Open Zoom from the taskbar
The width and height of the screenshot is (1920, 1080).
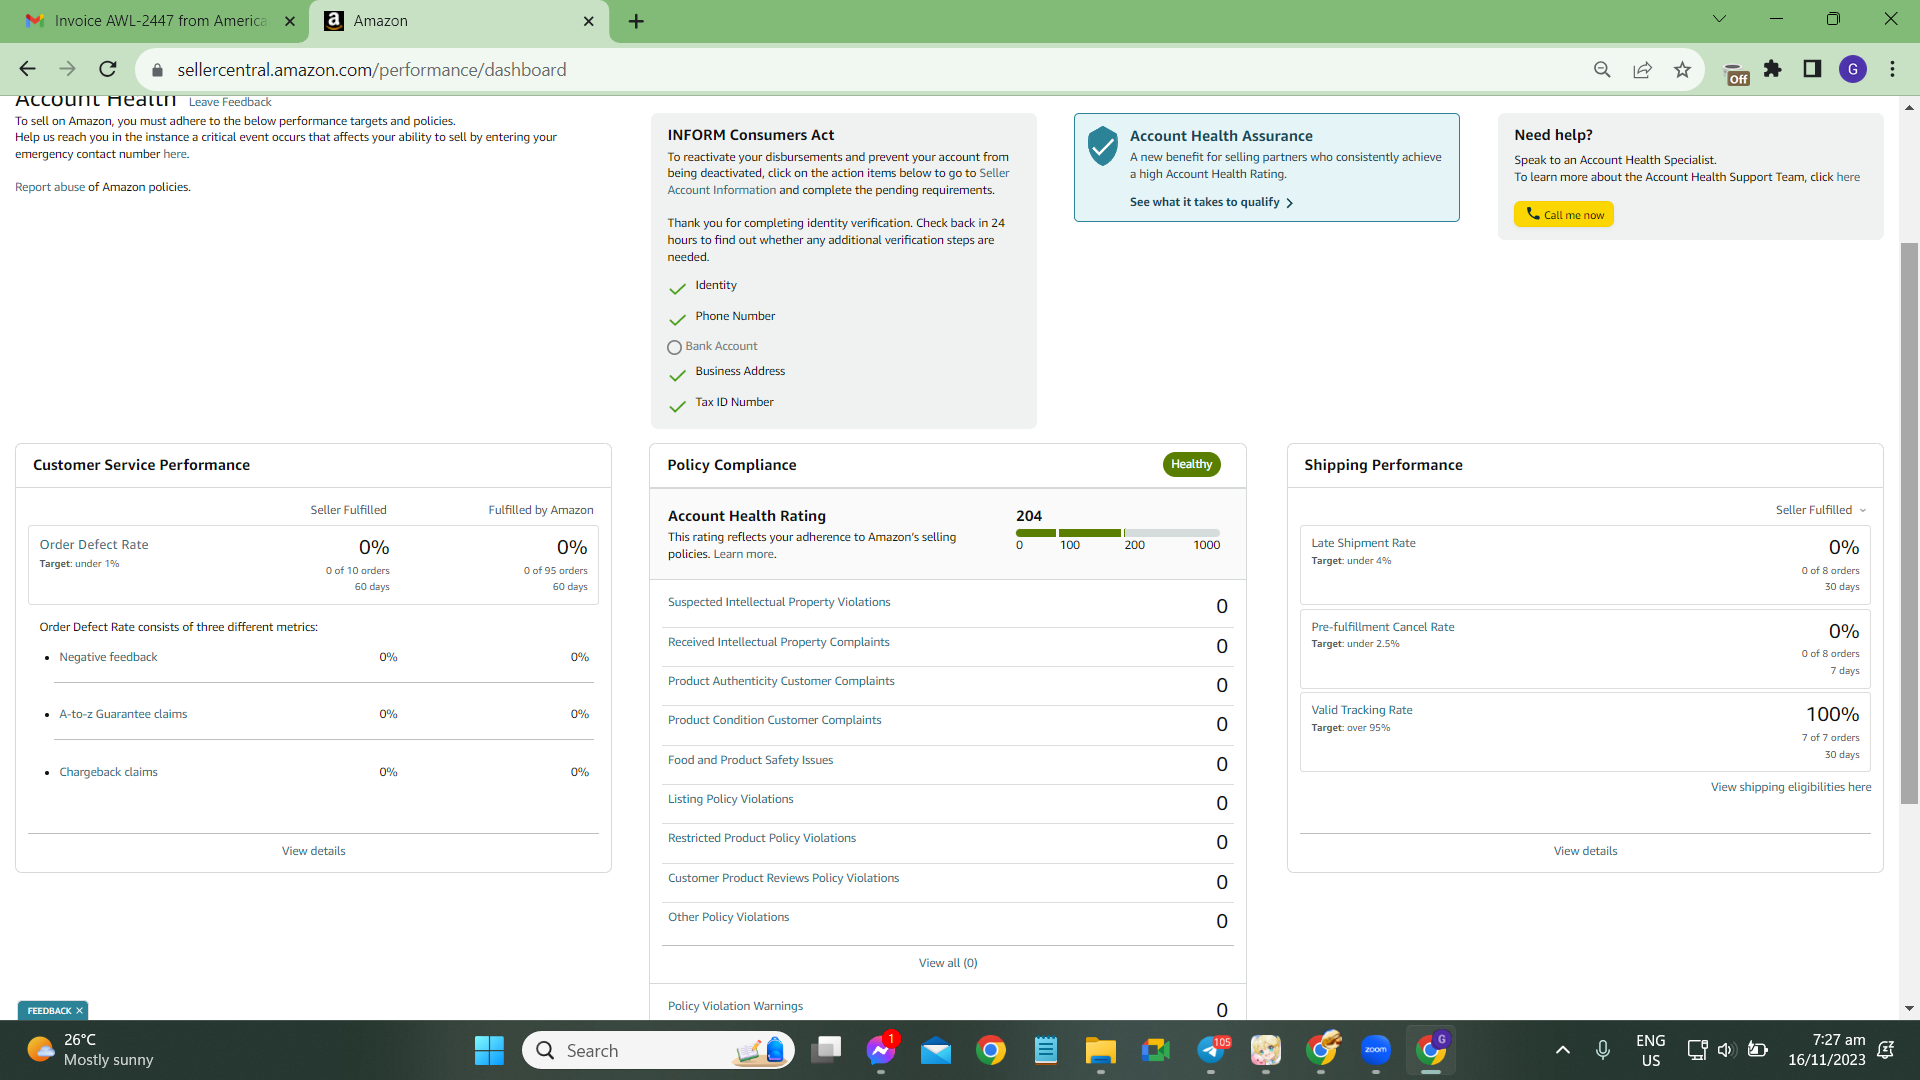[1376, 1050]
